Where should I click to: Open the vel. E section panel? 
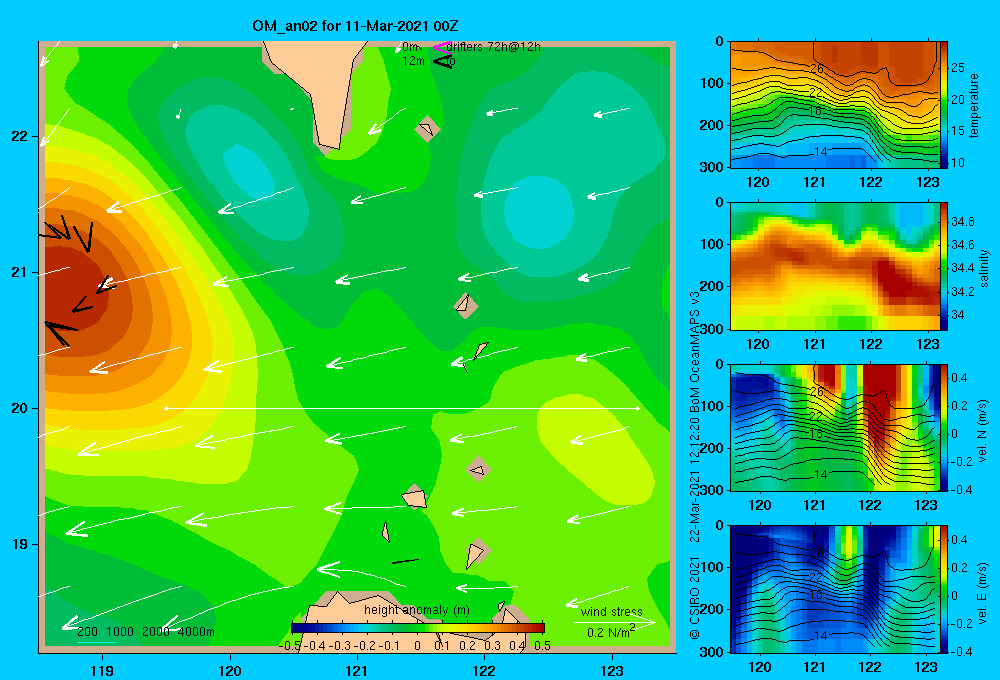[835, 589]
